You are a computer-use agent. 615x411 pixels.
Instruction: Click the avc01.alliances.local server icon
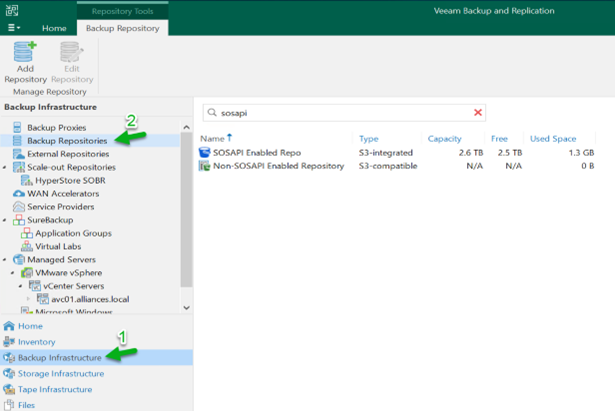point(42,299)
